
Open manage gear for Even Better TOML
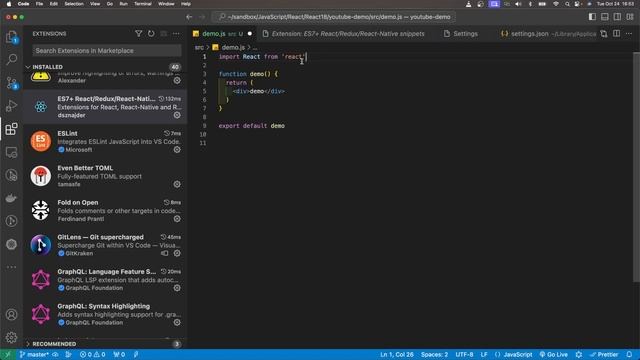tap(177, 184)
